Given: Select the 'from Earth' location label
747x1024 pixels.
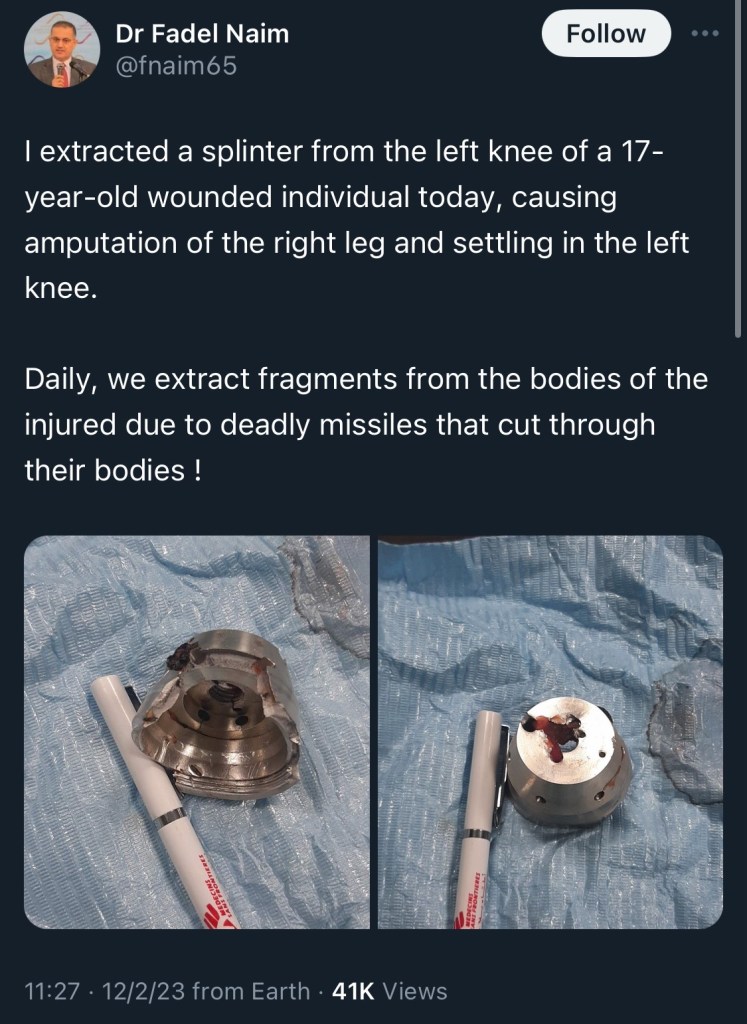Looking at the screenshot, I should [x=251, y=991].
